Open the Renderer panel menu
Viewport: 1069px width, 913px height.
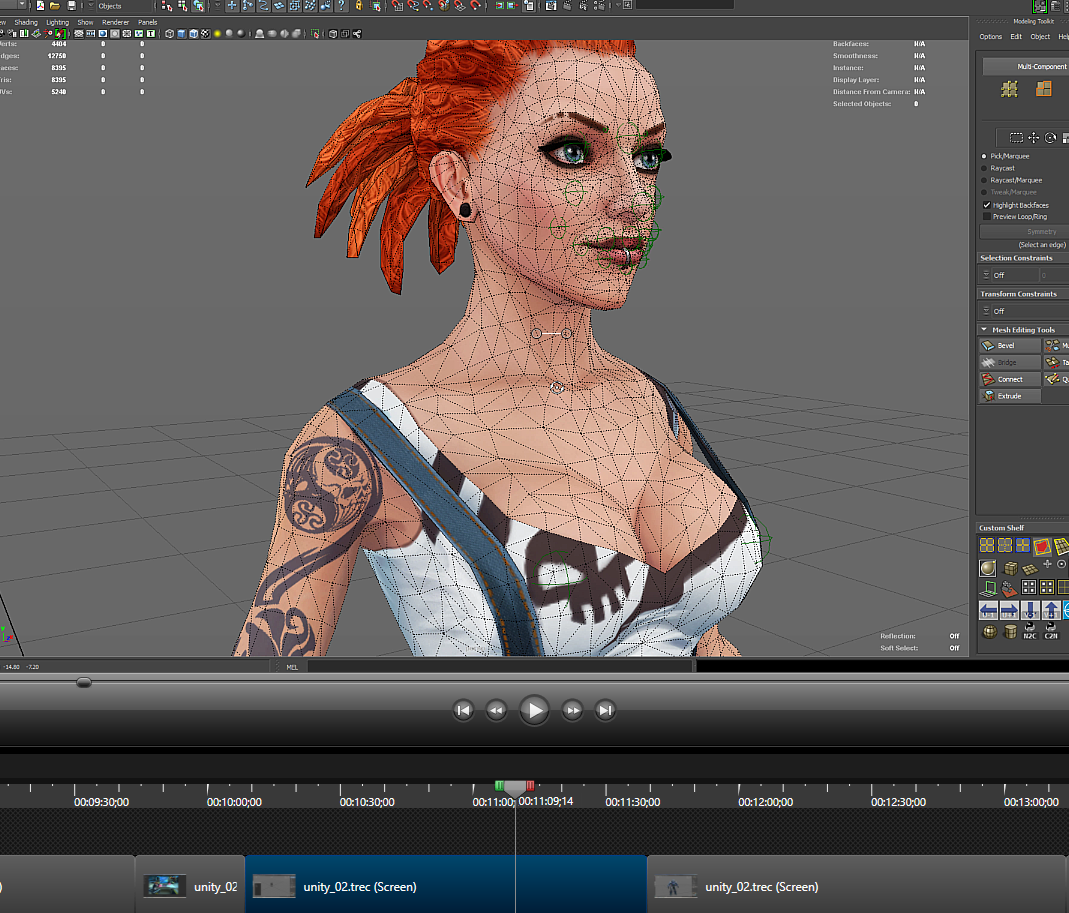point(115,23)
